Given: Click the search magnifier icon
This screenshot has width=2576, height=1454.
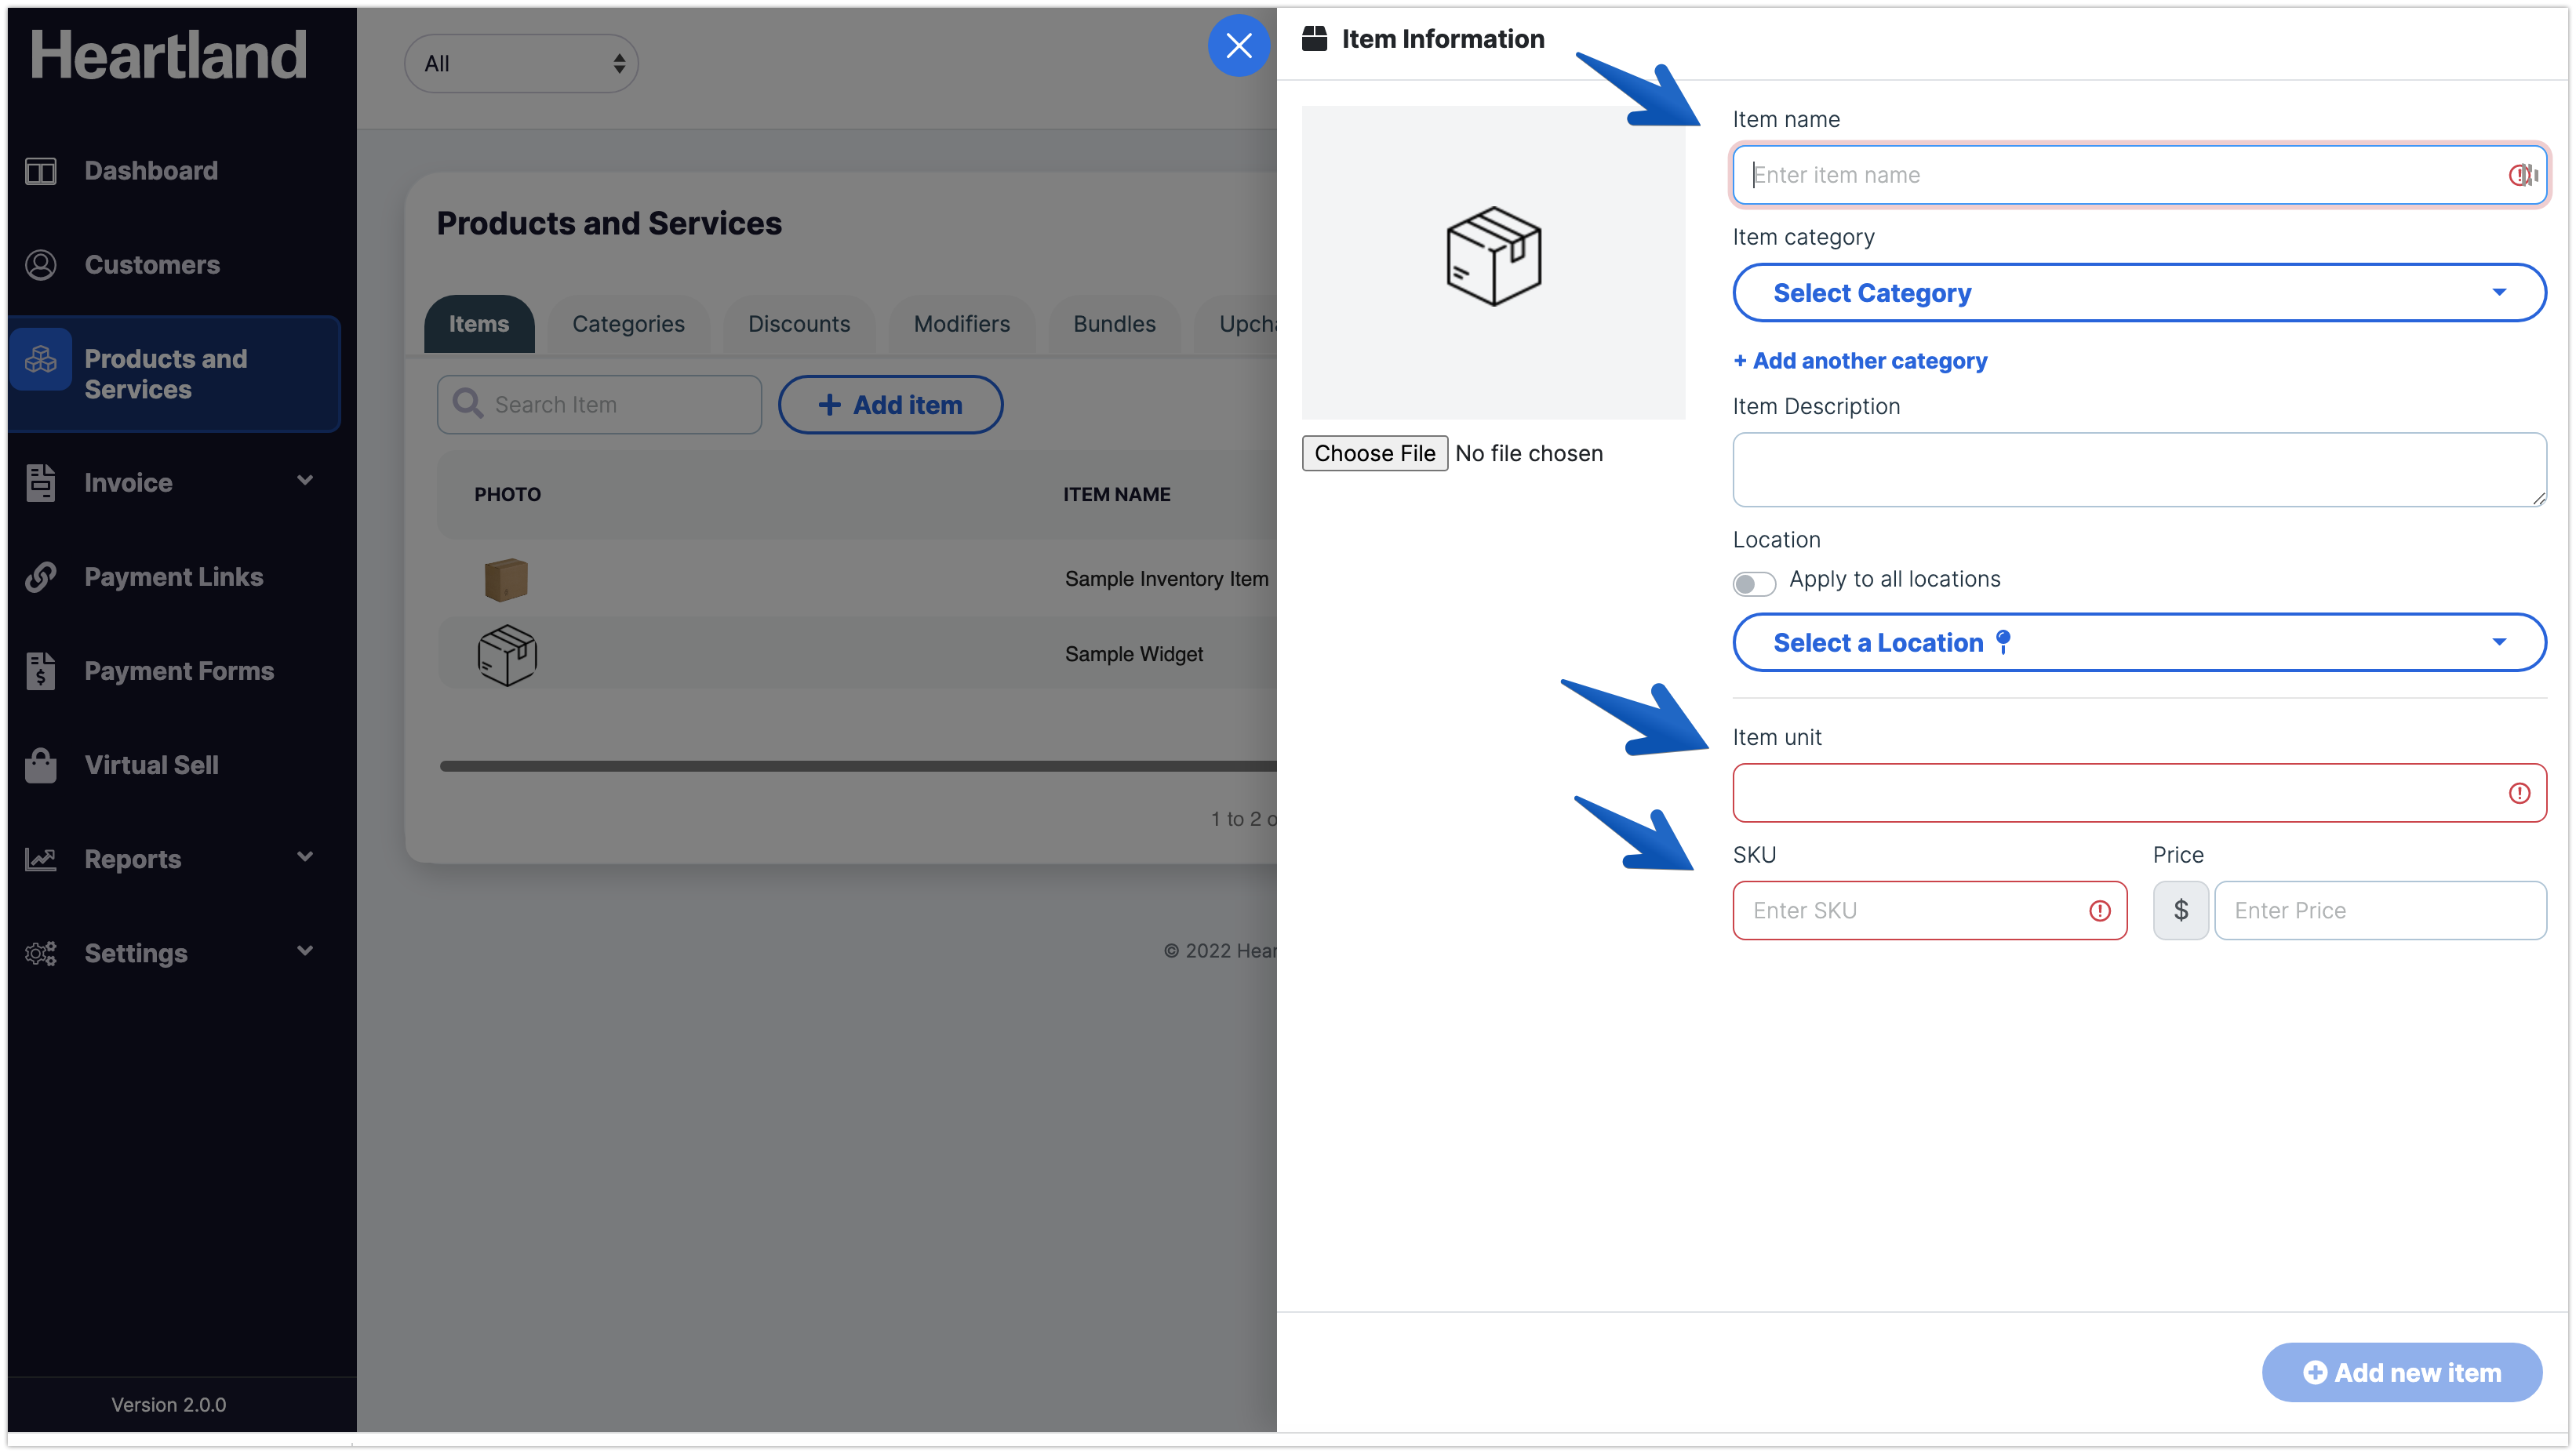Looking at the screenshot, I should (x=467, y=404).
